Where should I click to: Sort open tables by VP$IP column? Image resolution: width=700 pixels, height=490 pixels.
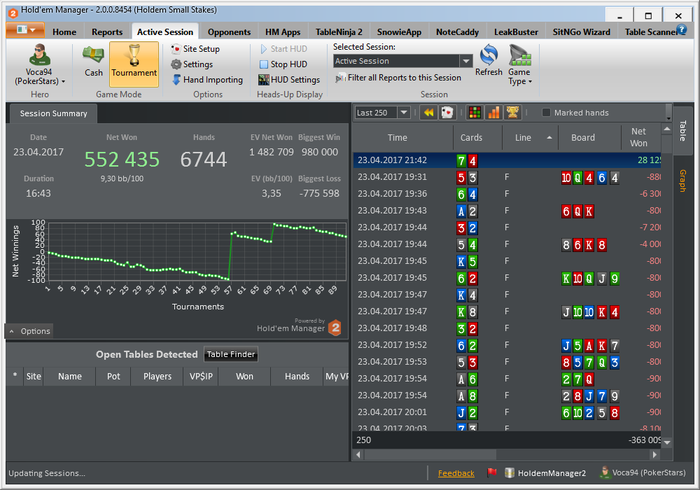point(201,376)
